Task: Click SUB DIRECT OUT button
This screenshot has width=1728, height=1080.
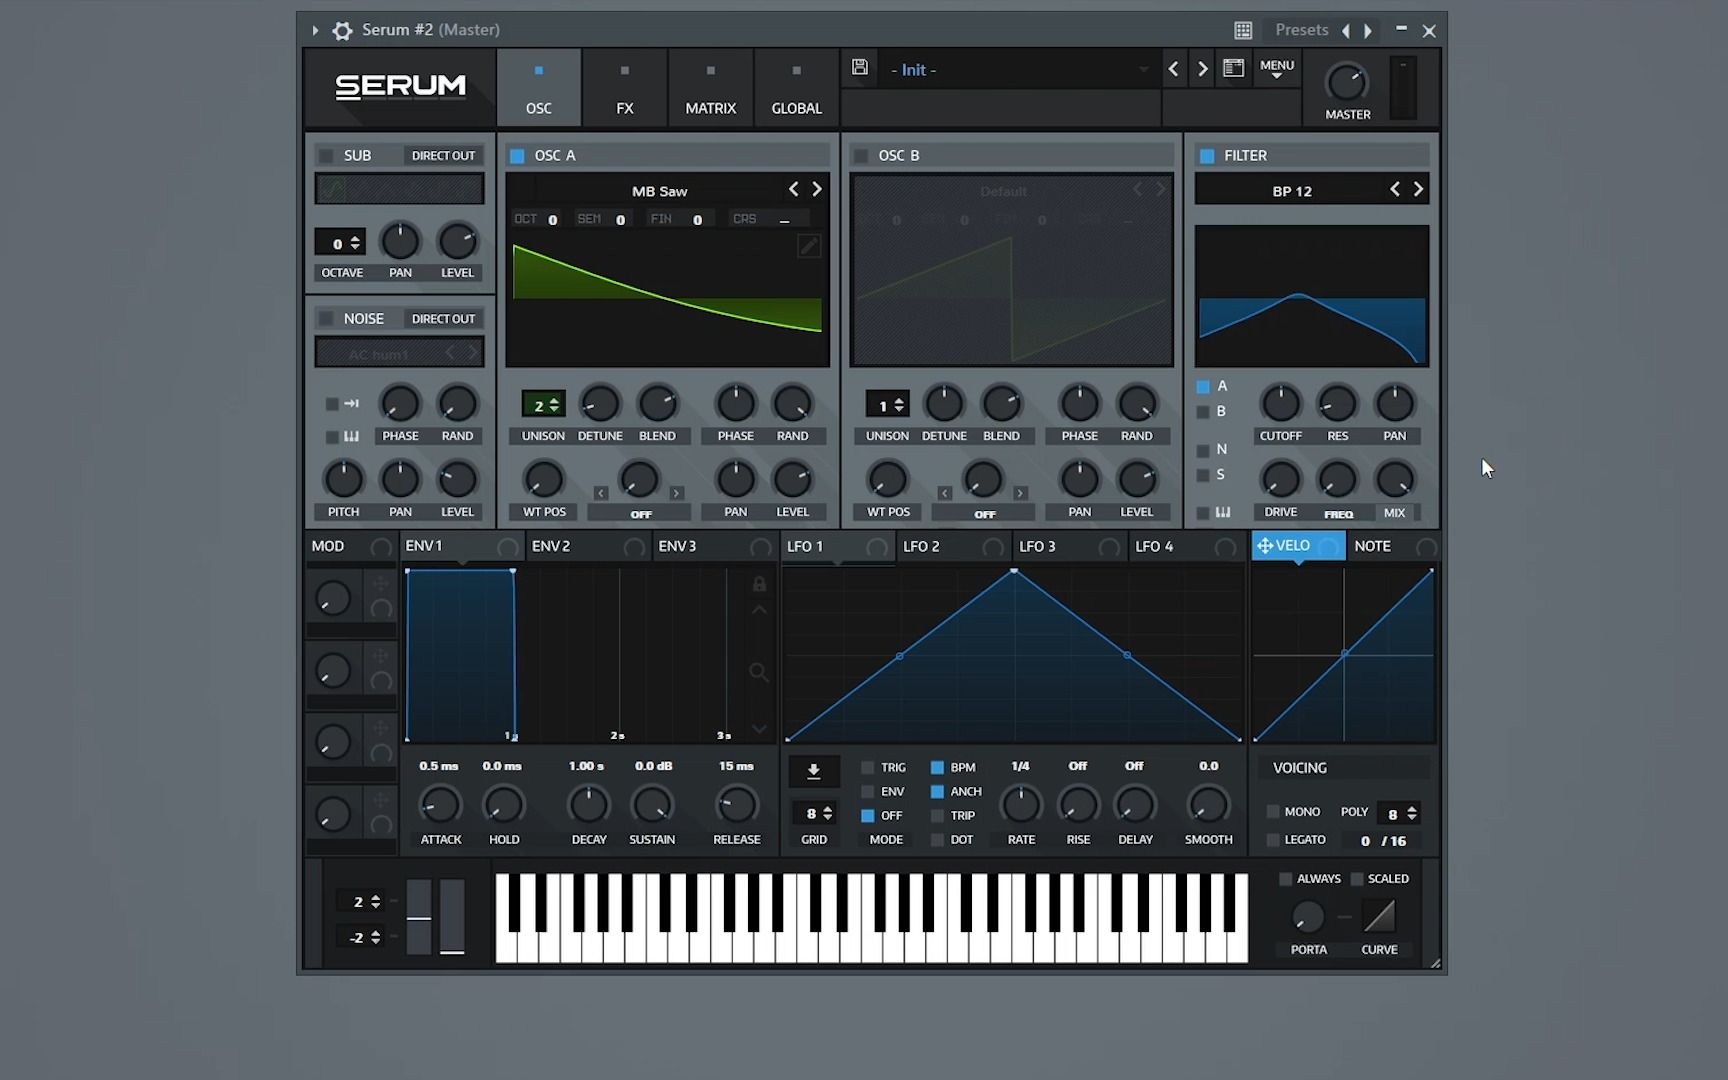Action: coord(443,155)
